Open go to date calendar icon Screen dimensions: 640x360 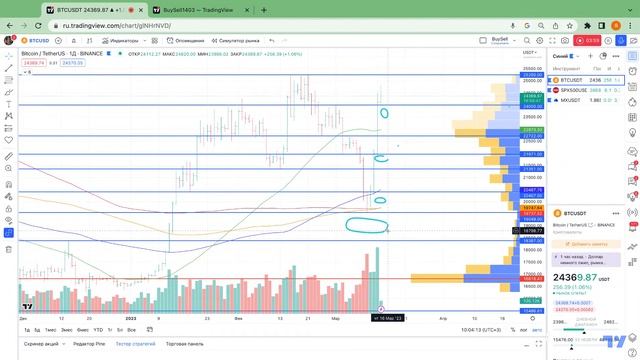point(150,330)
